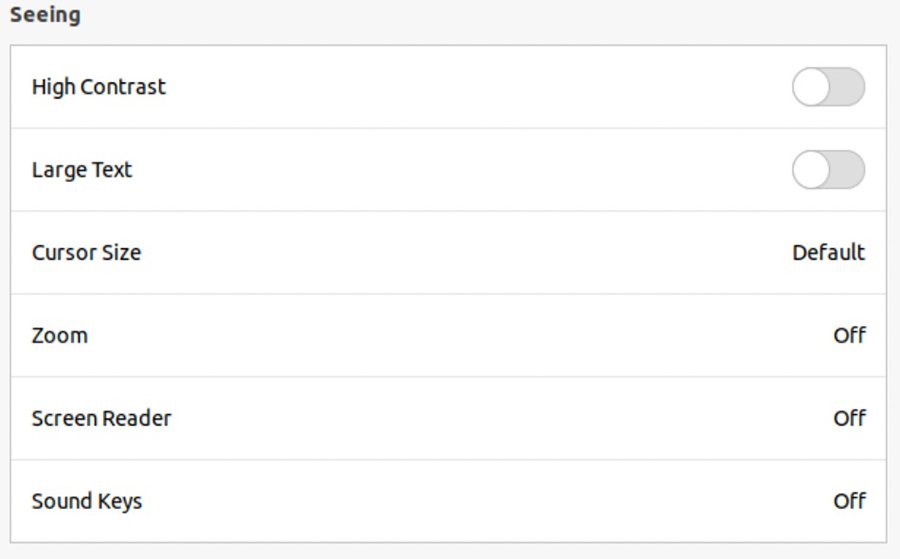Click the middle of the Sound Keys row
Image resolution: width=900 pixels, height=559 pixels.
pyautogui.click(x=448, y=501)
